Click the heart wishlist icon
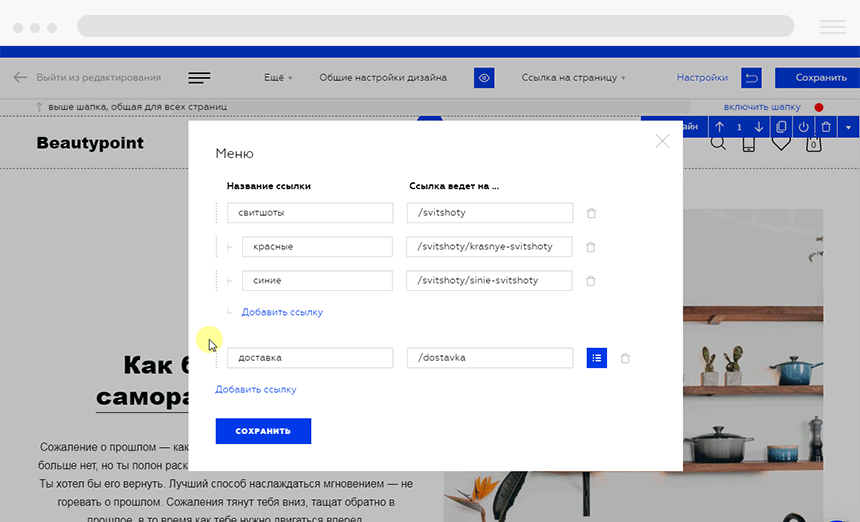Image resolution: width=860 pixels, height=522 pixels. coord(781,144)
